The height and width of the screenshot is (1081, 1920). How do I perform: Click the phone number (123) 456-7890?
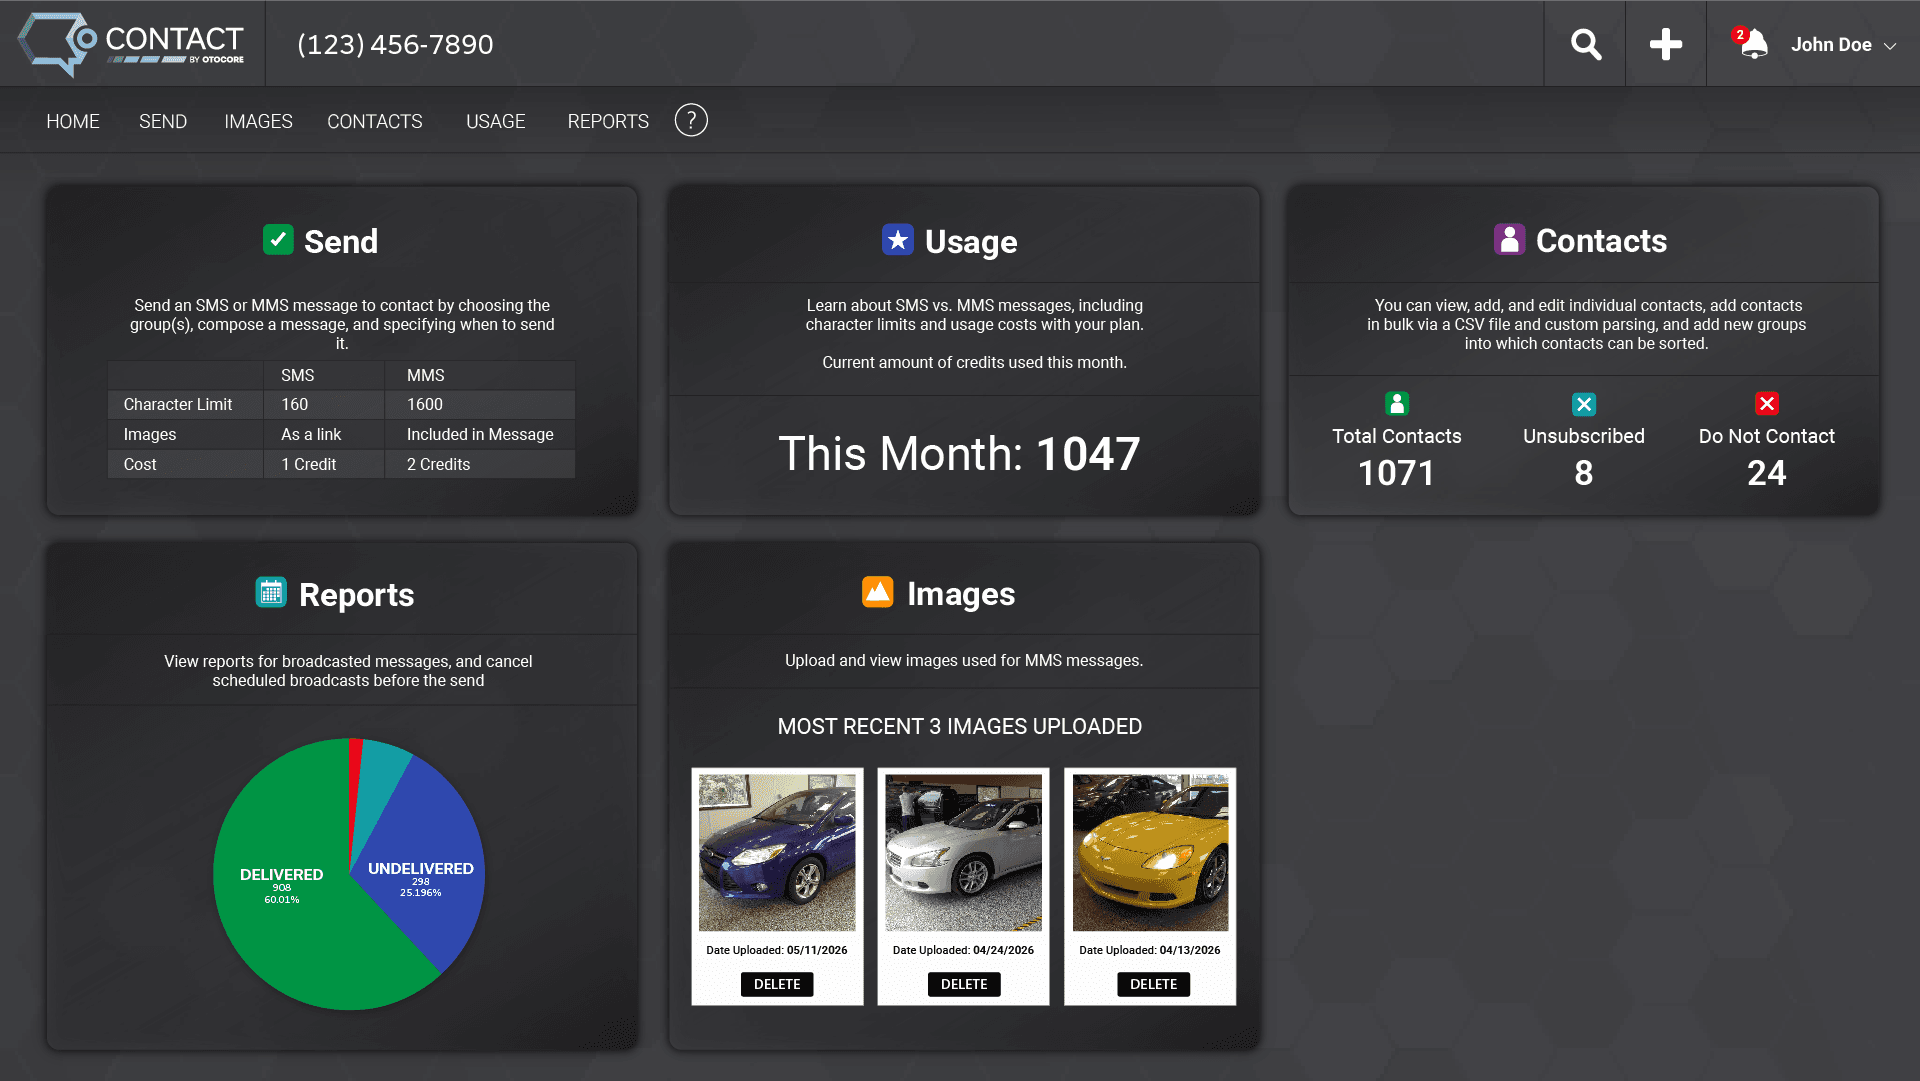pyautogui.click(x=395, y=45)
